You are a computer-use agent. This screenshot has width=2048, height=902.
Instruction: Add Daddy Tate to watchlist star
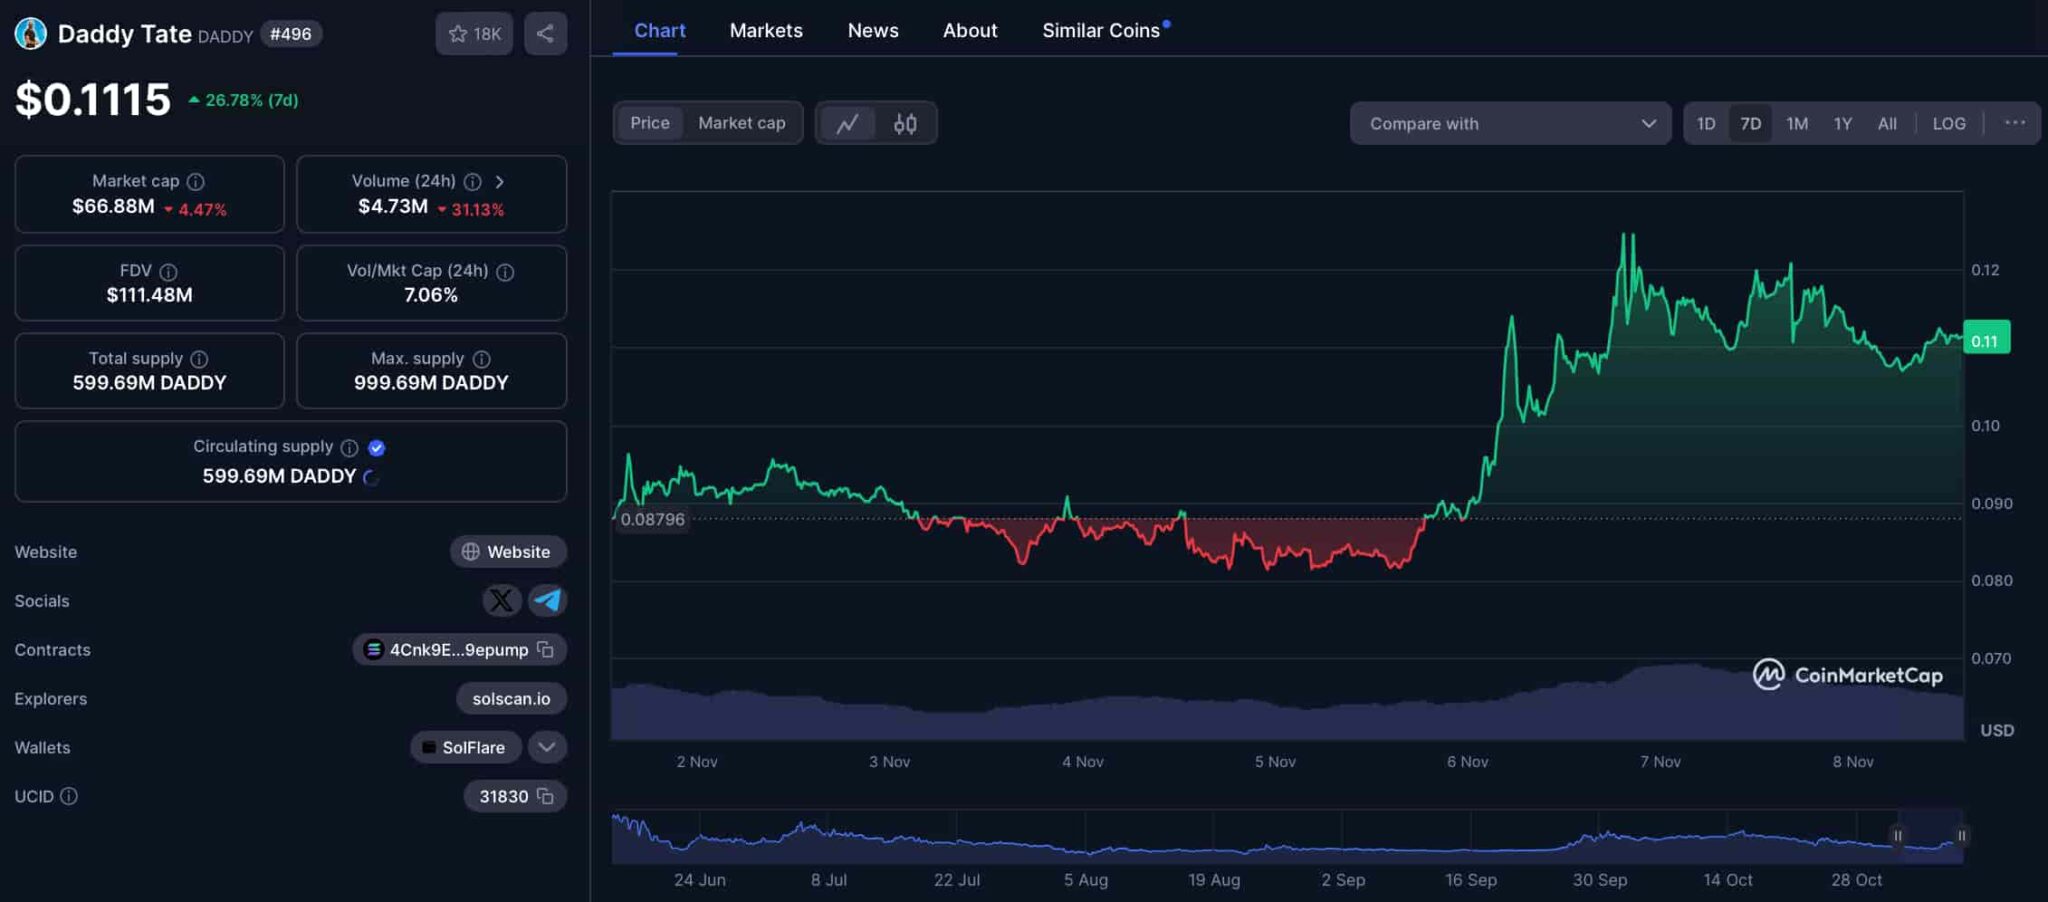click(474, 34)
